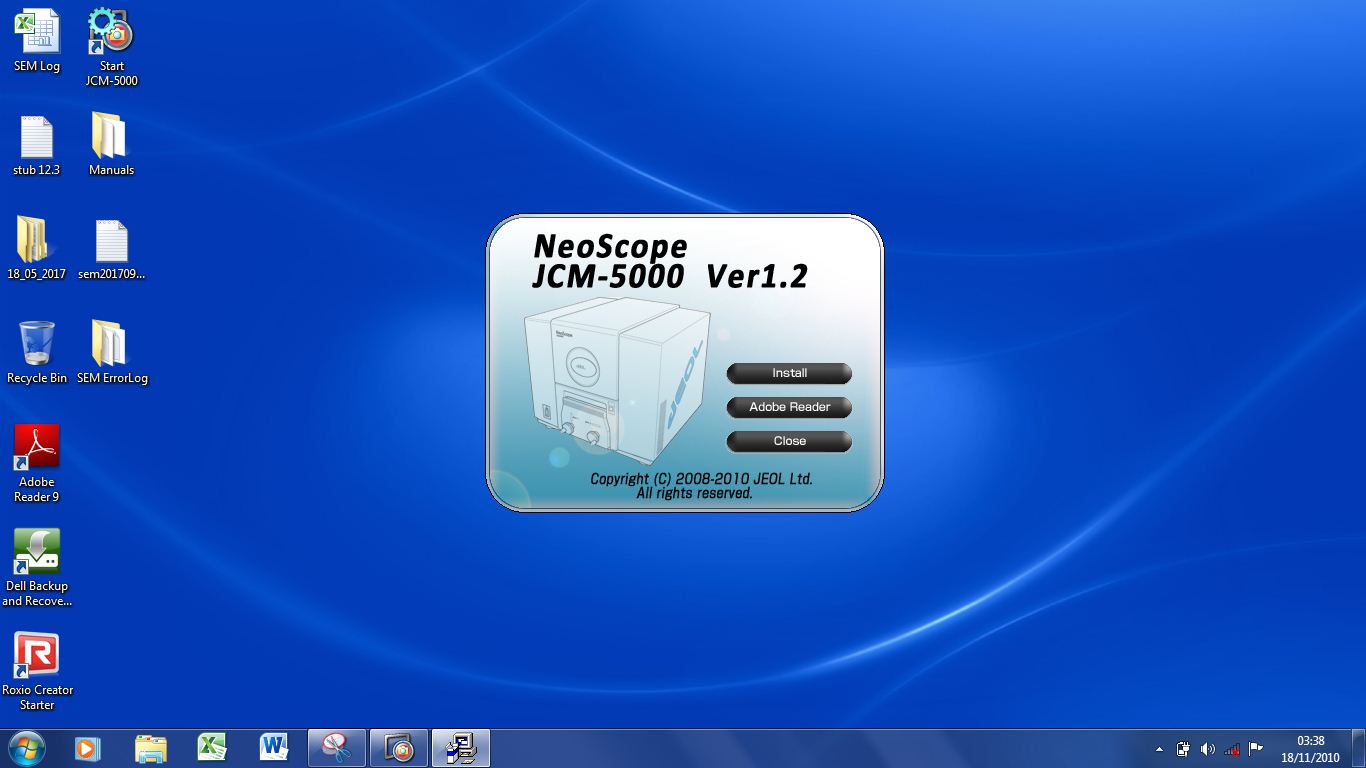Click the Safely Remove Hardware tray icon
1366x768 pixels.
click(x=1183, y=749)
